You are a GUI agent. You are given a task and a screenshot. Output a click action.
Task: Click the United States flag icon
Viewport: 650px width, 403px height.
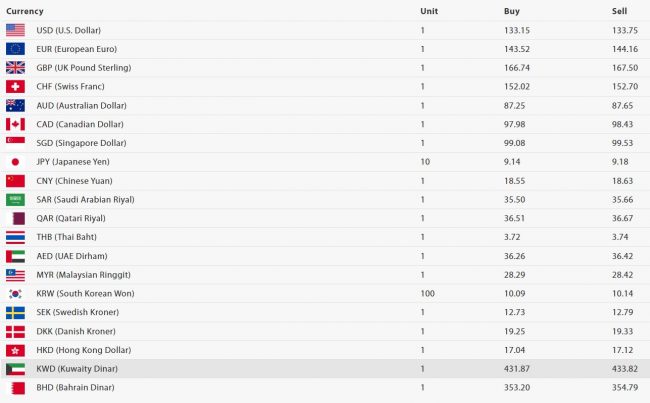point(15,30)
